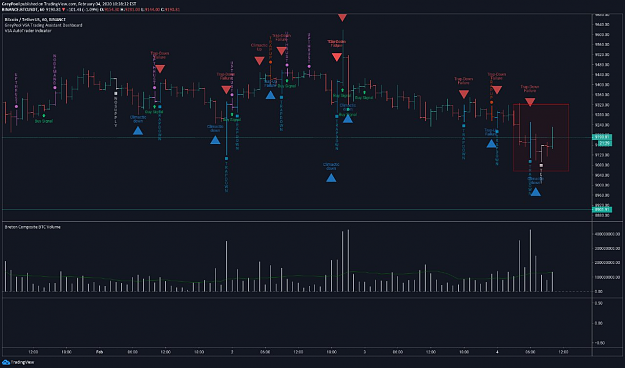Click the current price label 9190.81 on price axis
This screenshot has height=368, width=625.
(x=602, y=137)
